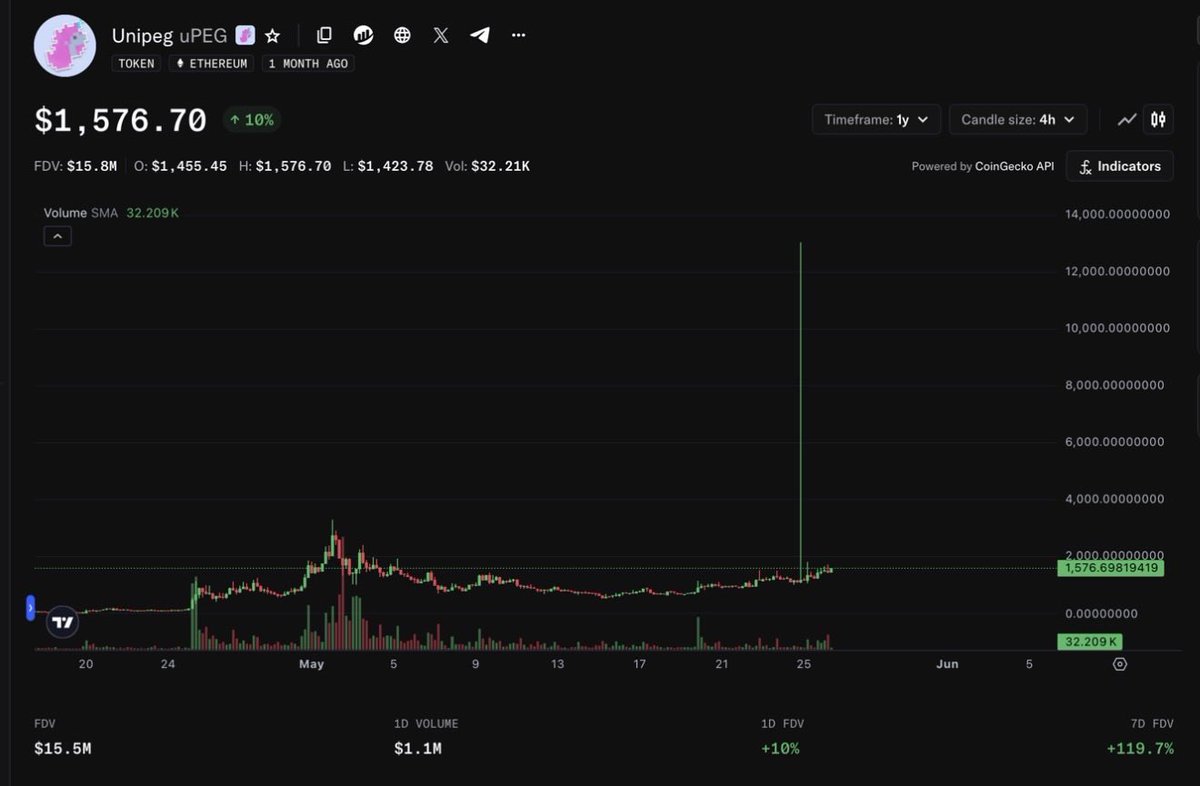
Task: Click the green +10% price change badge
Action: 251,120
